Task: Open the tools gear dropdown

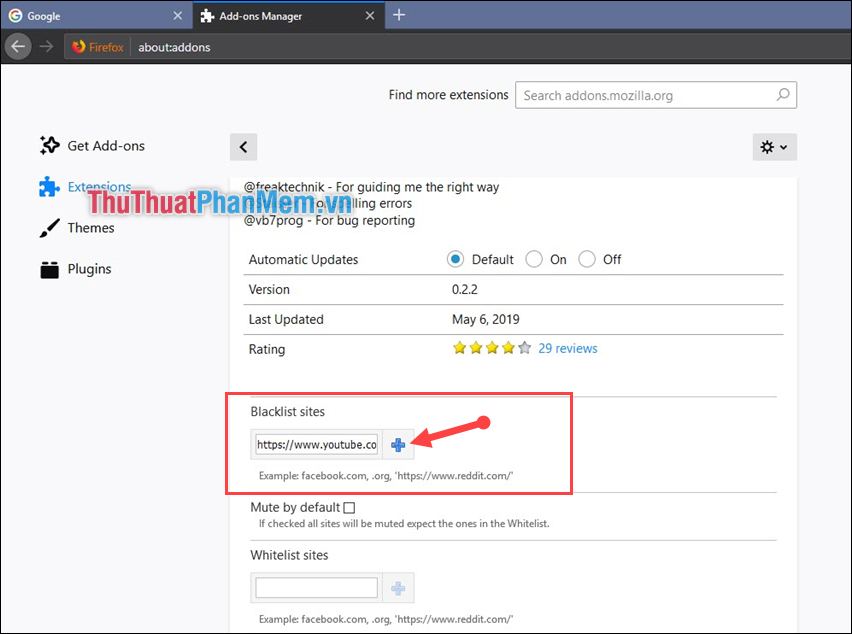Action: click(774, 146)
